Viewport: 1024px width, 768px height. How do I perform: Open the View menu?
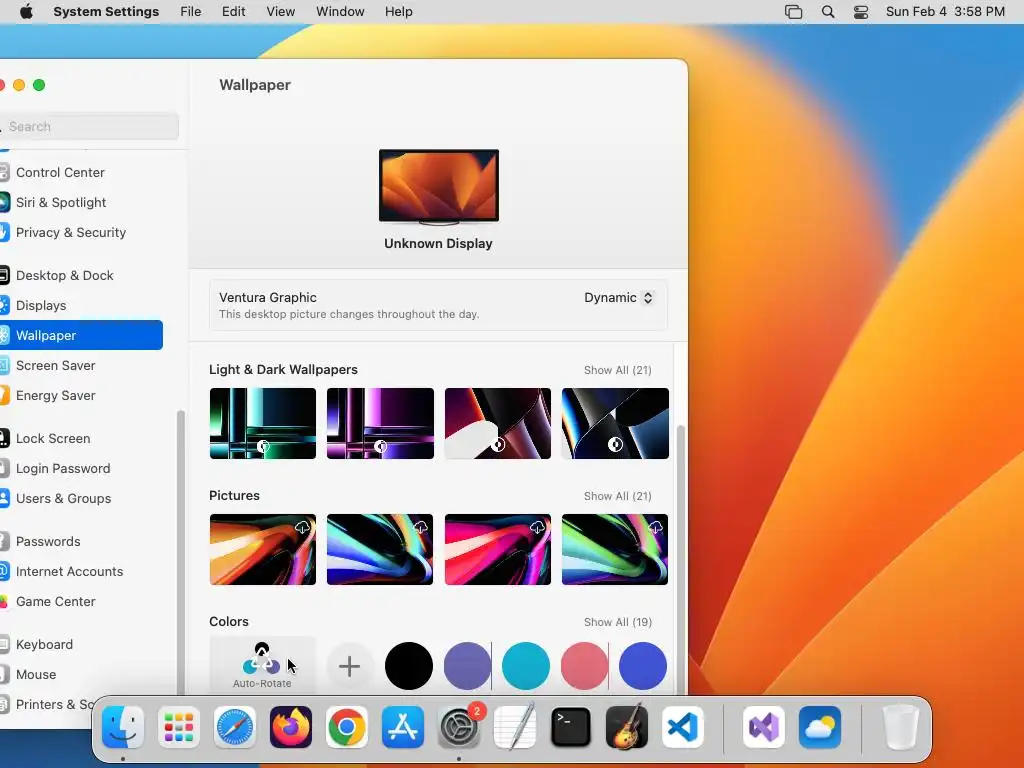(281, 12)
